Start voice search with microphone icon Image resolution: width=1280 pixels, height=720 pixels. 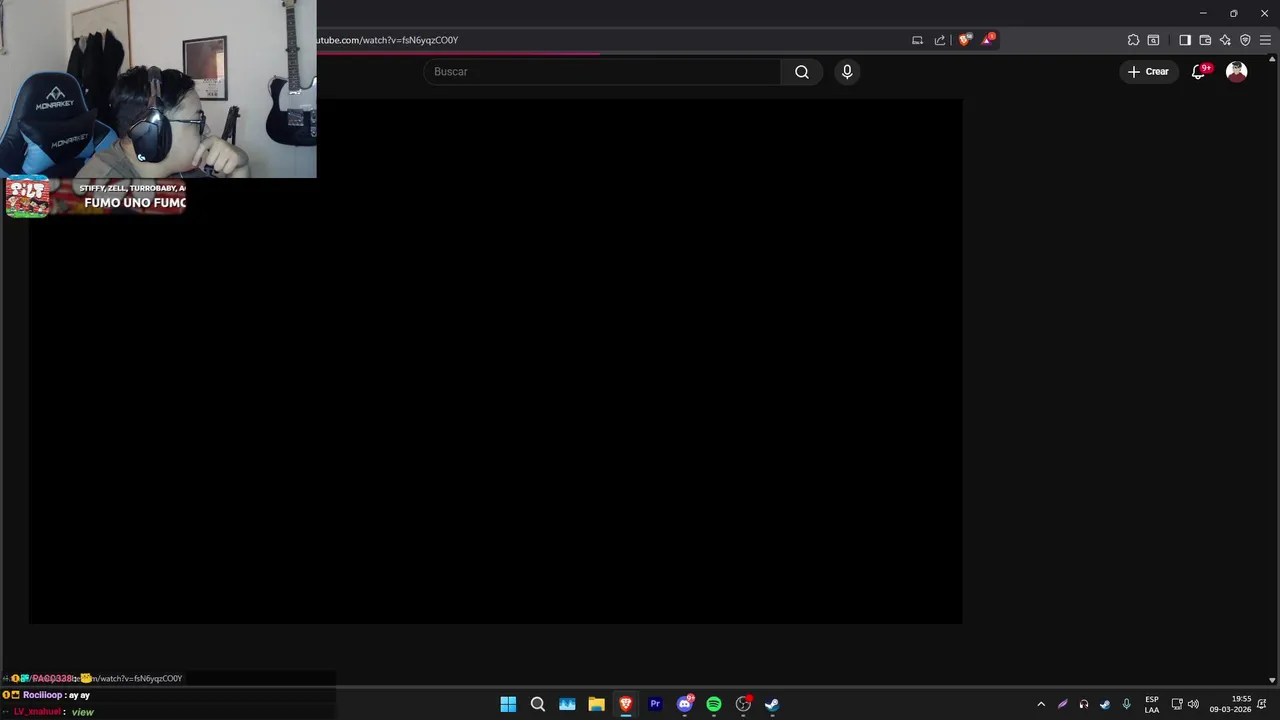click(x=847, y=72)
